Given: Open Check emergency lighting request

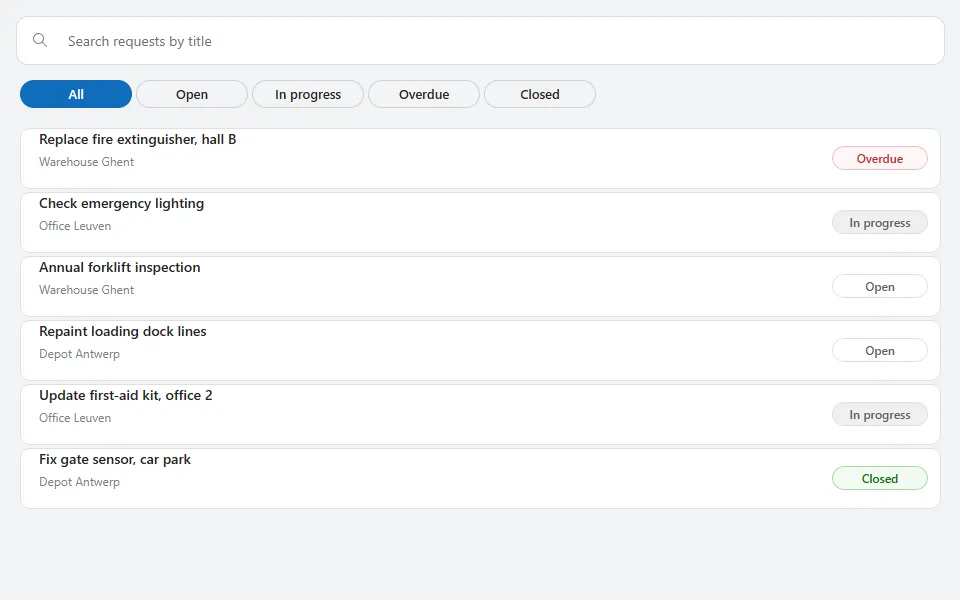Looking at the screenshot, I should tap(480, 222).
